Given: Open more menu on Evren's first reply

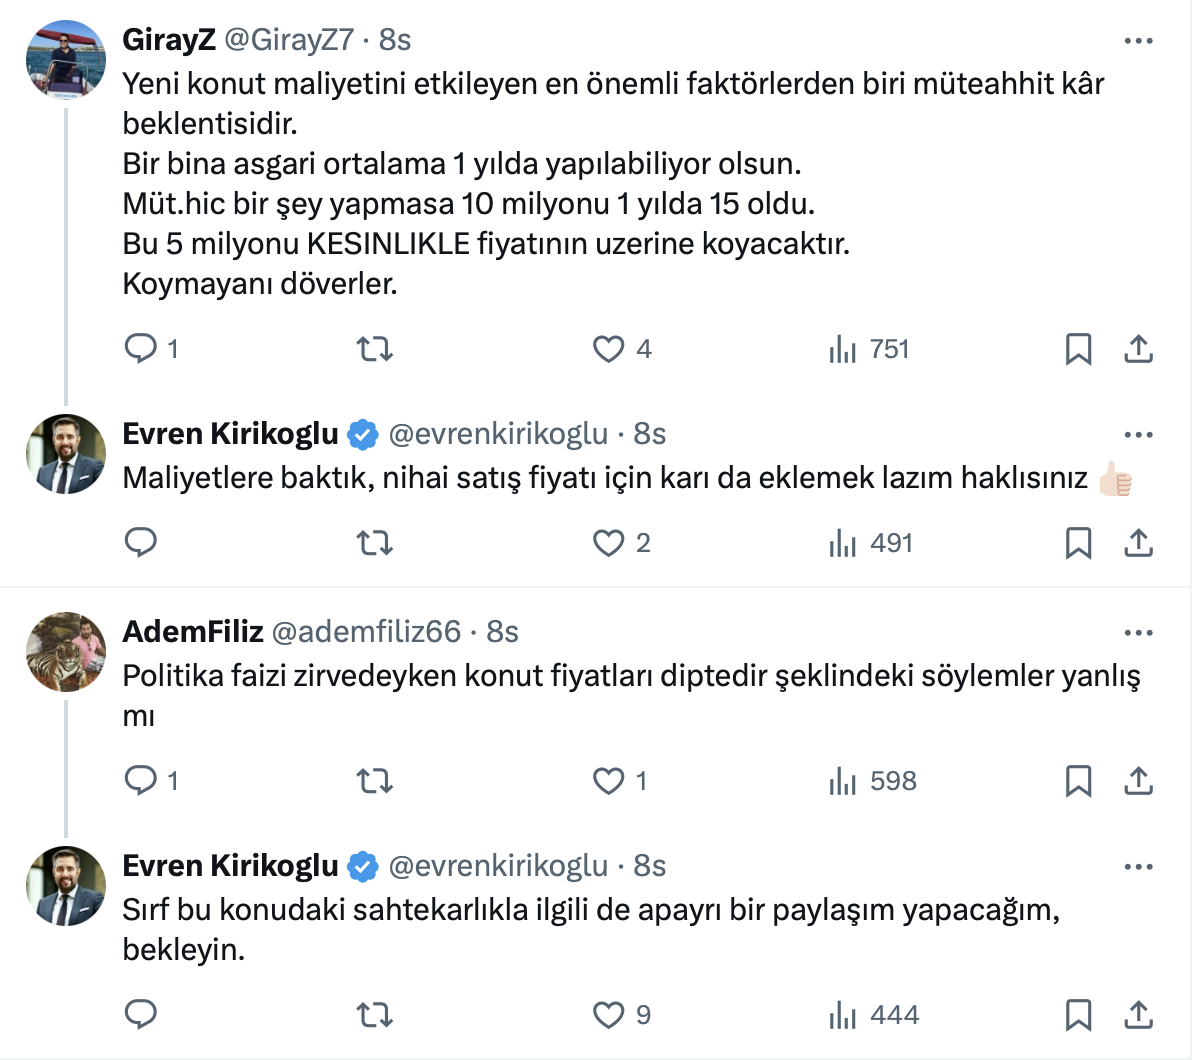Looking at the screenshot, I should (x=1138, y=435).
